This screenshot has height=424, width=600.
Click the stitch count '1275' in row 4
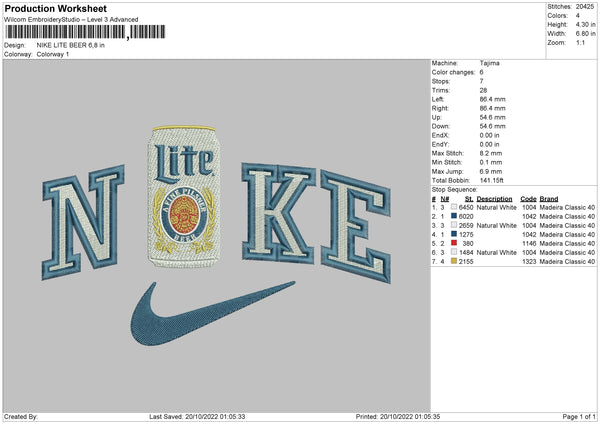pos(466,235)
